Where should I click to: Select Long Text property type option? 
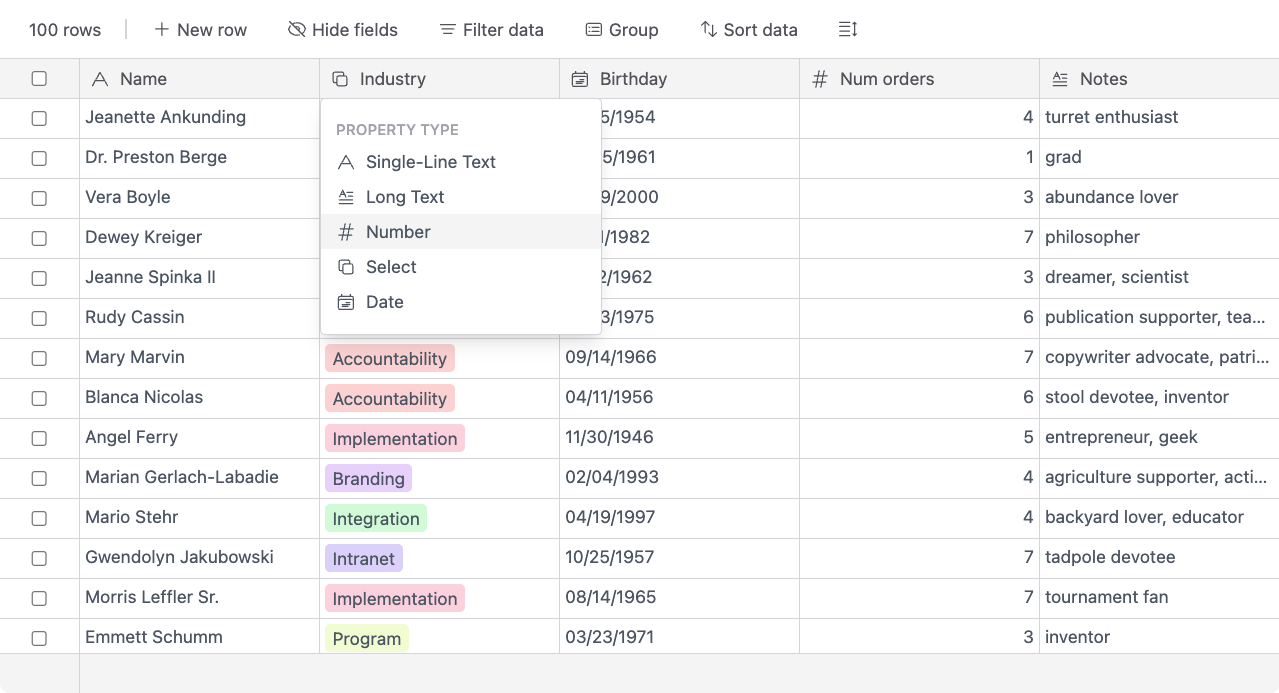tap(405, 197)
